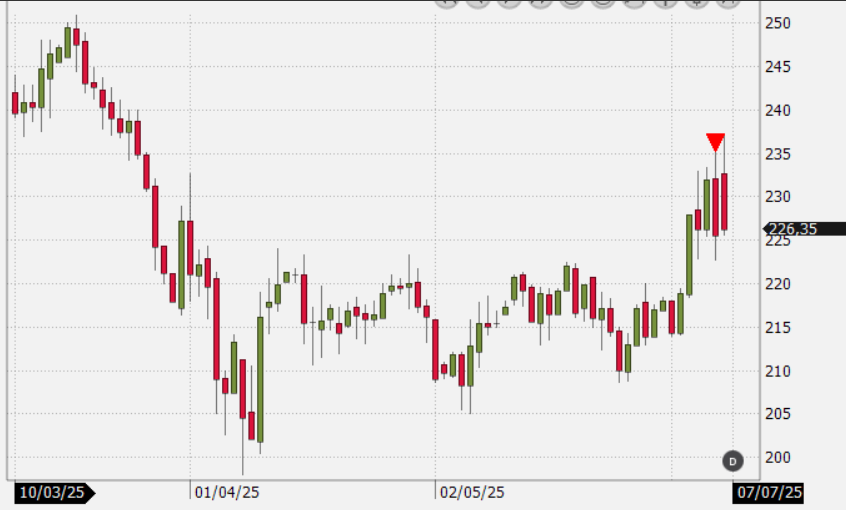Click the round D dividend marker
The width and height of the screenshot is (846, 510).
tap(732, 461)
